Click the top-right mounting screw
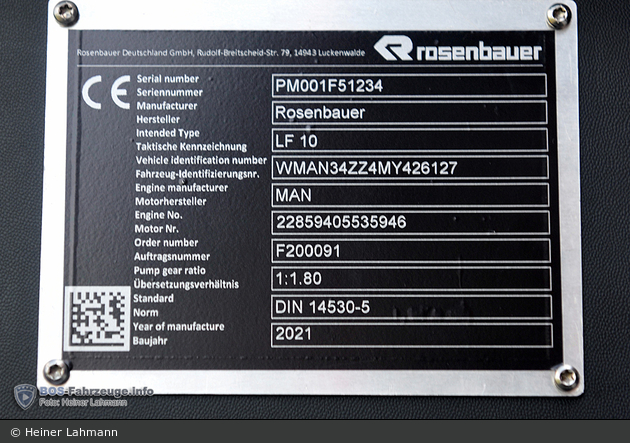 tap(559, 16)
